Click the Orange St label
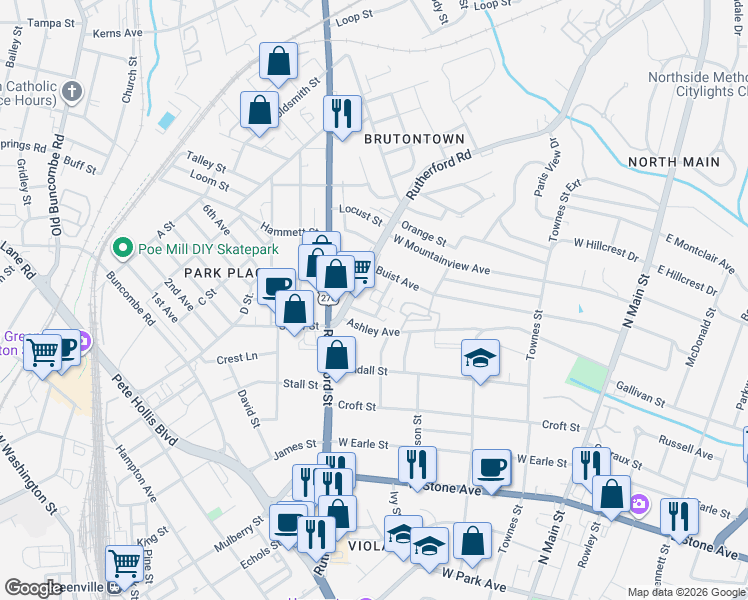The width and height of the screenshot is (748, 600). [x=423, y=234]
